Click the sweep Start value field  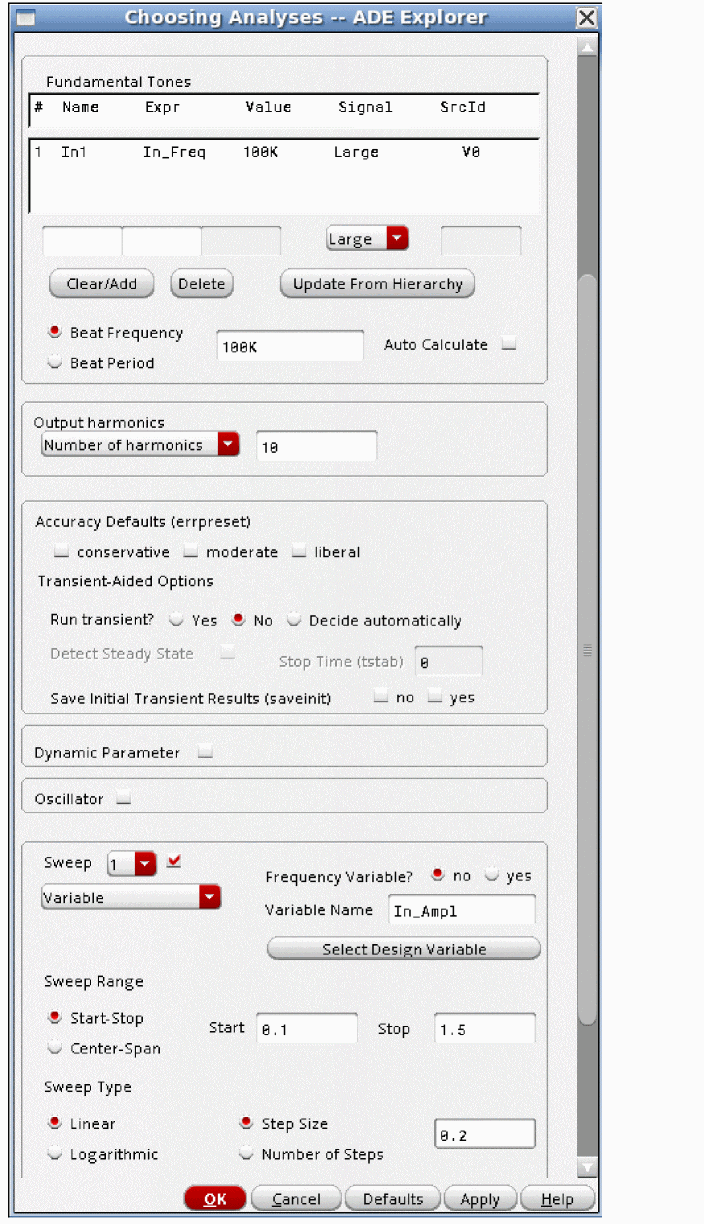[x=307, y=1028]
